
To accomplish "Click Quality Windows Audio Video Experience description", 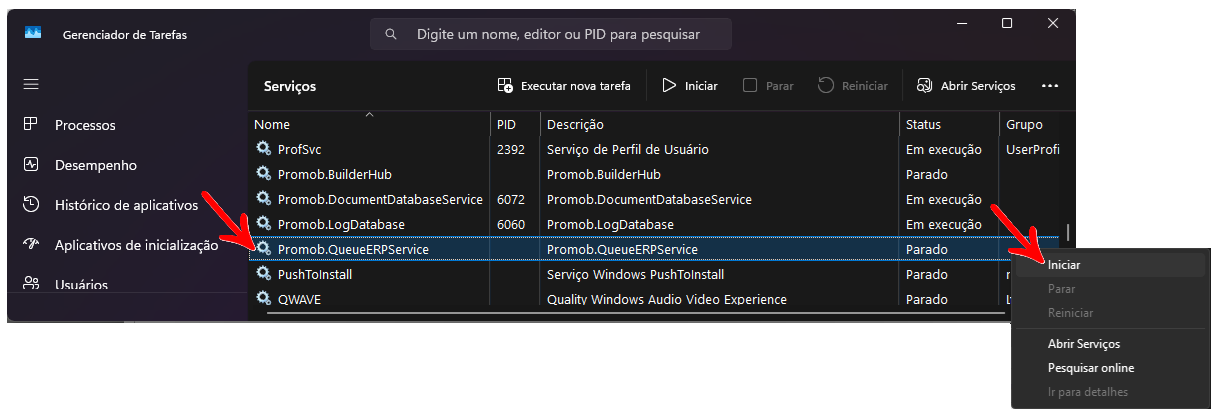I will click(x=667, y=299).
